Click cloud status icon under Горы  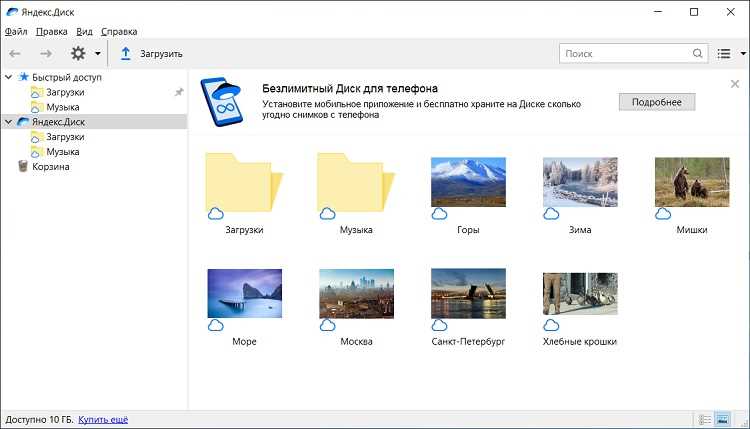point(440,214)
